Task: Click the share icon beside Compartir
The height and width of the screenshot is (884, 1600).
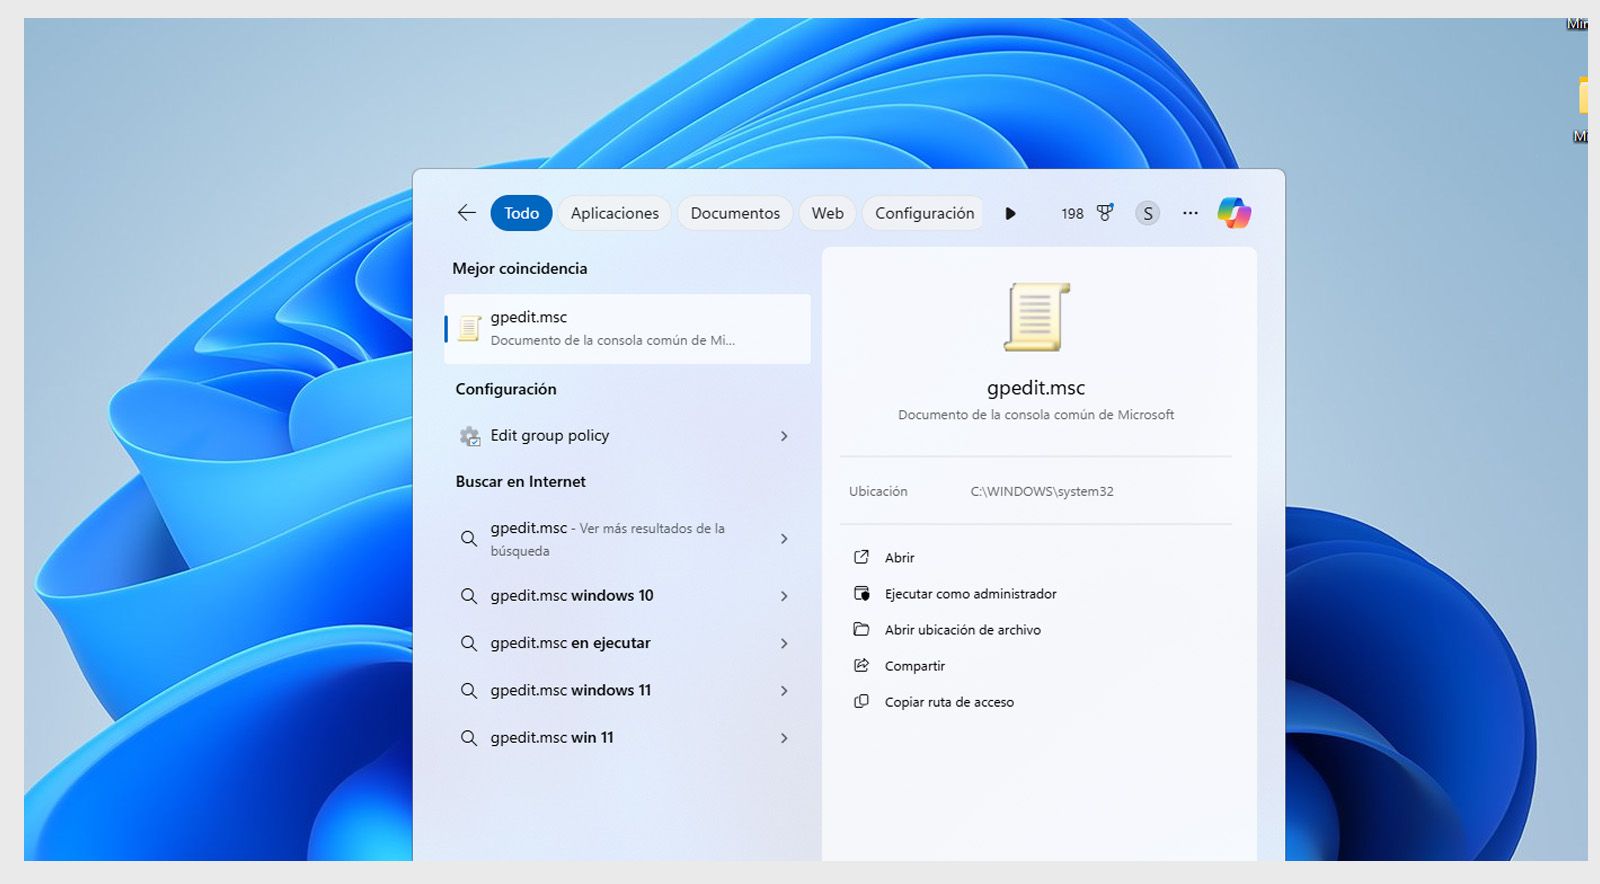Action: (861, 665)
